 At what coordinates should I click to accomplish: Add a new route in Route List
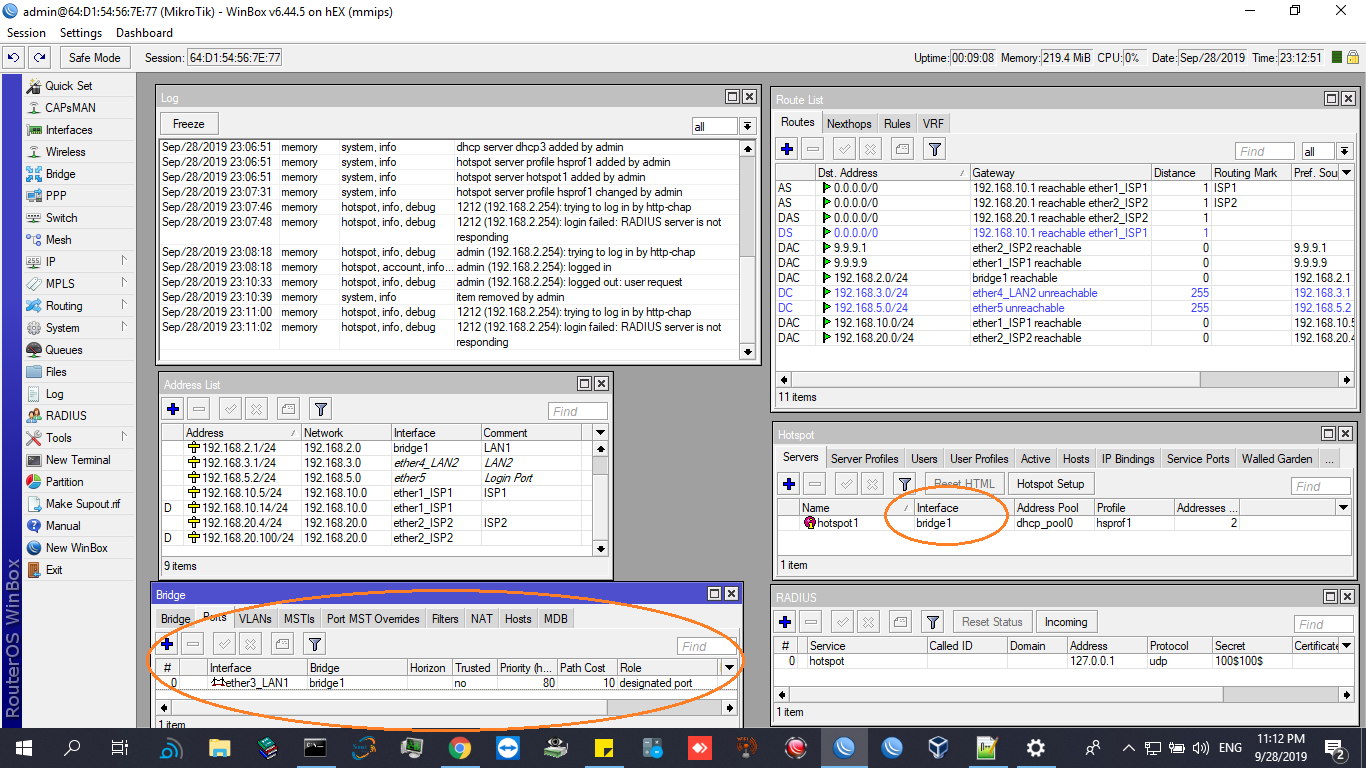point(788,149)
